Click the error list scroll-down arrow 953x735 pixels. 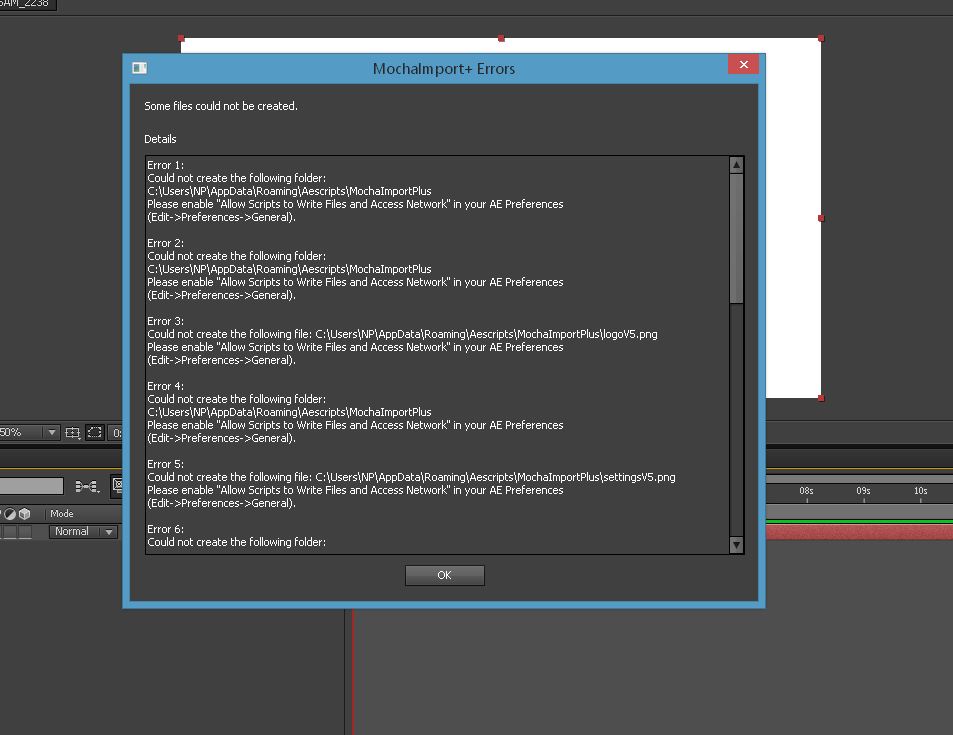(x=736, y=545)
